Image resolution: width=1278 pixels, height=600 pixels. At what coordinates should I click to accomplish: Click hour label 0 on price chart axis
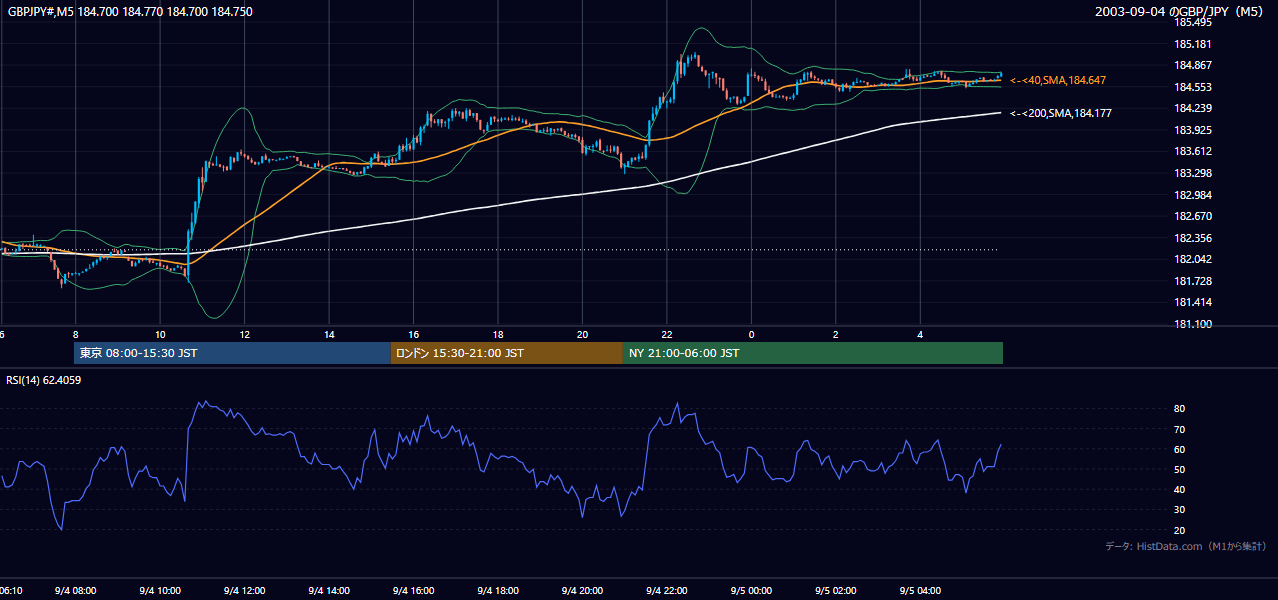coord(751,334)
